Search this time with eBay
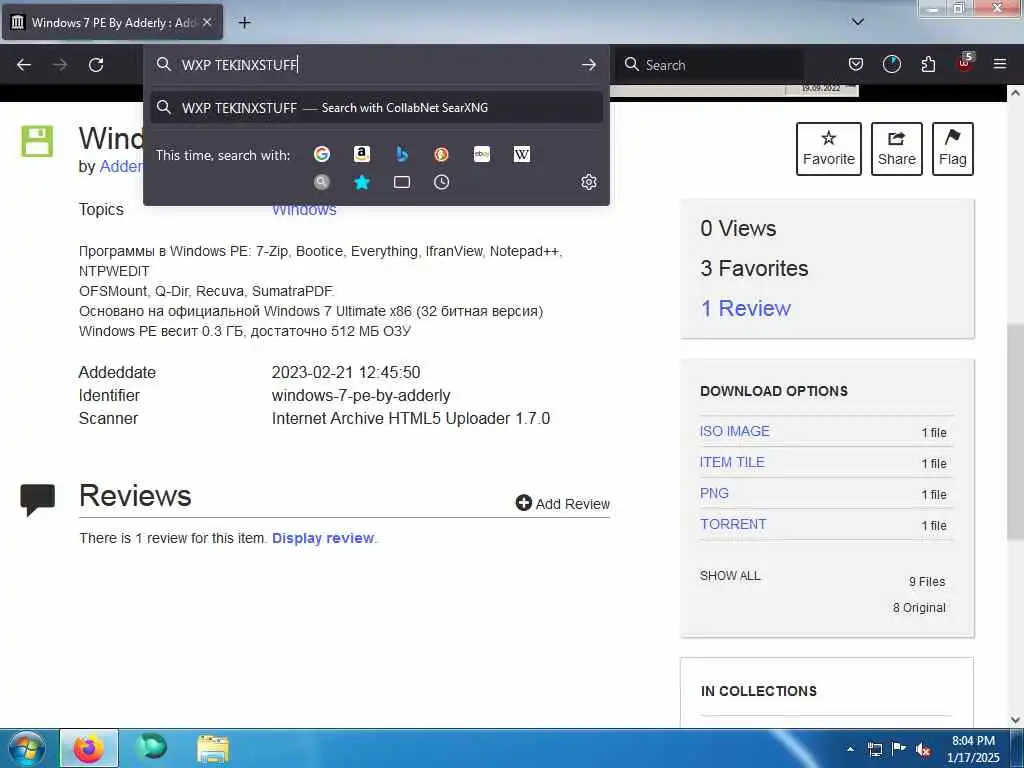 click(x=482, y=154)
